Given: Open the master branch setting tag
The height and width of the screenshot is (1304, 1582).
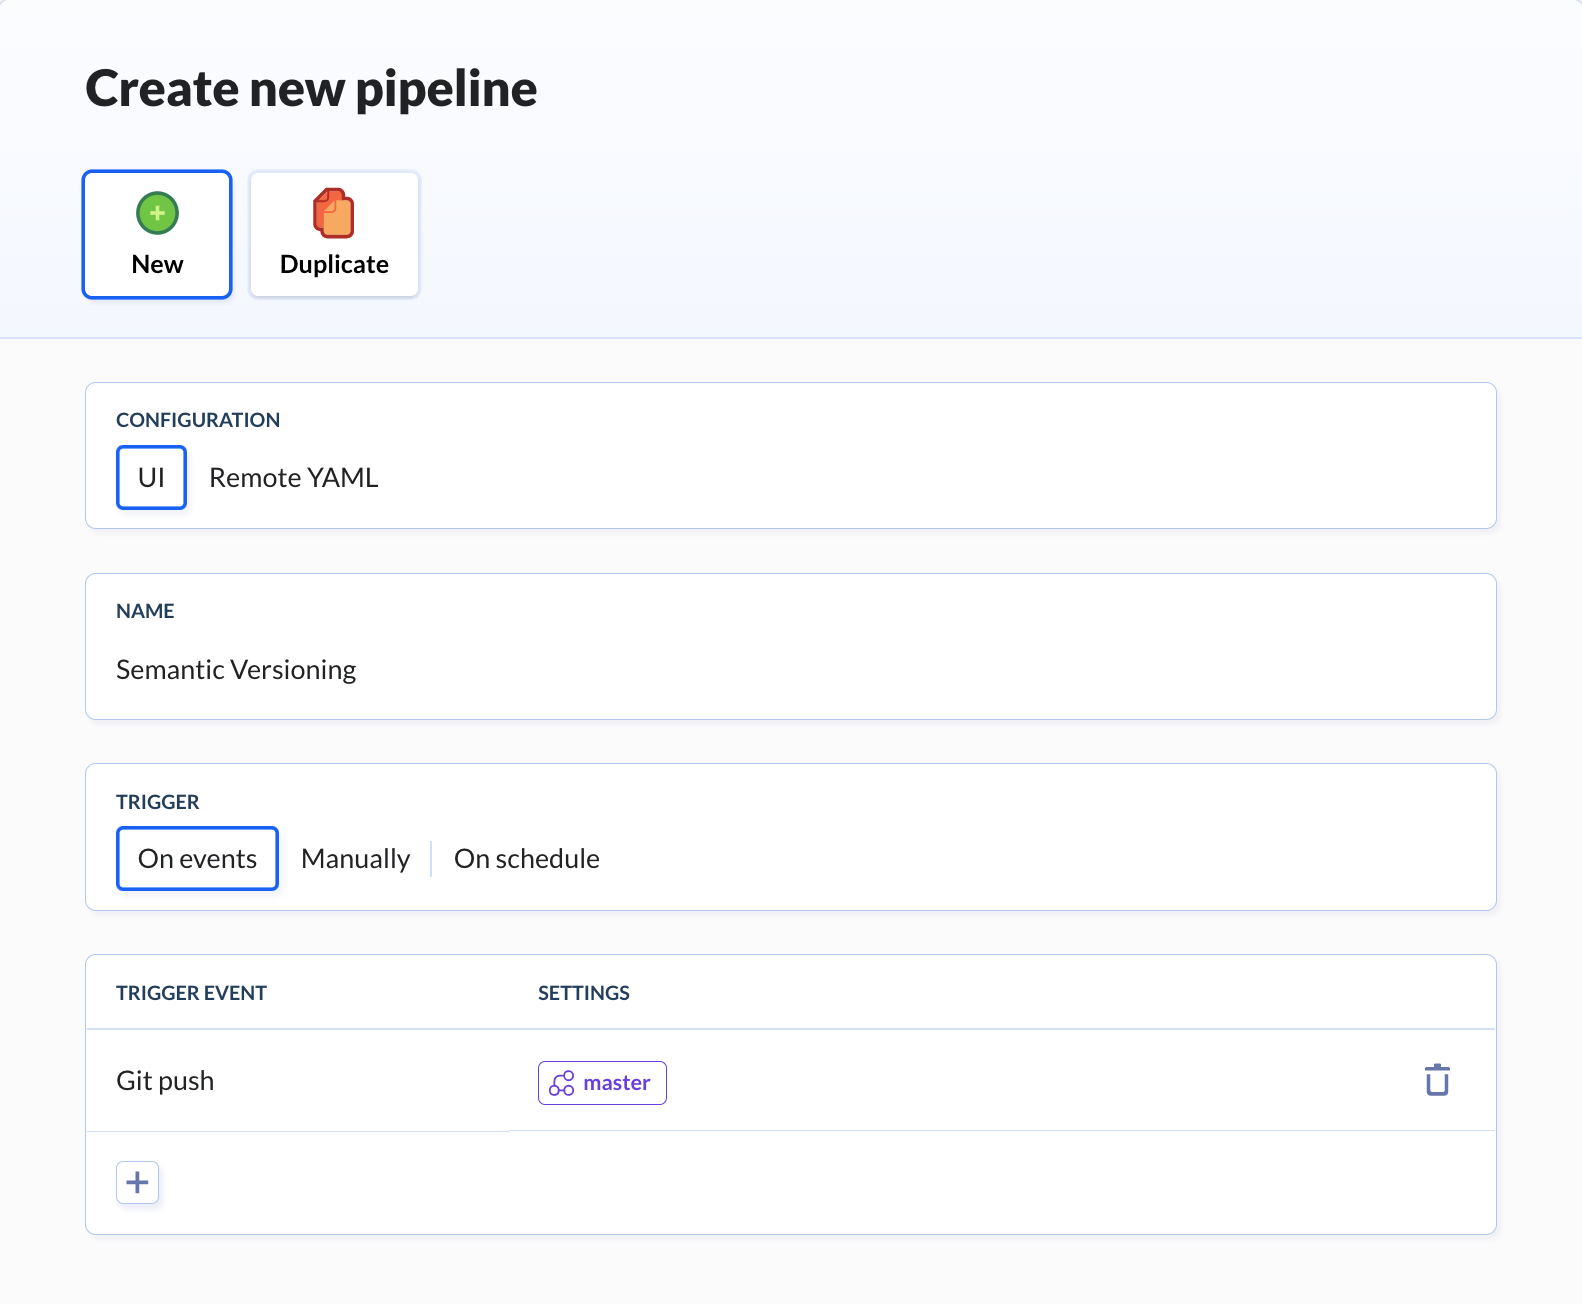Looking at the screenshot, I should click(602, 1083).
